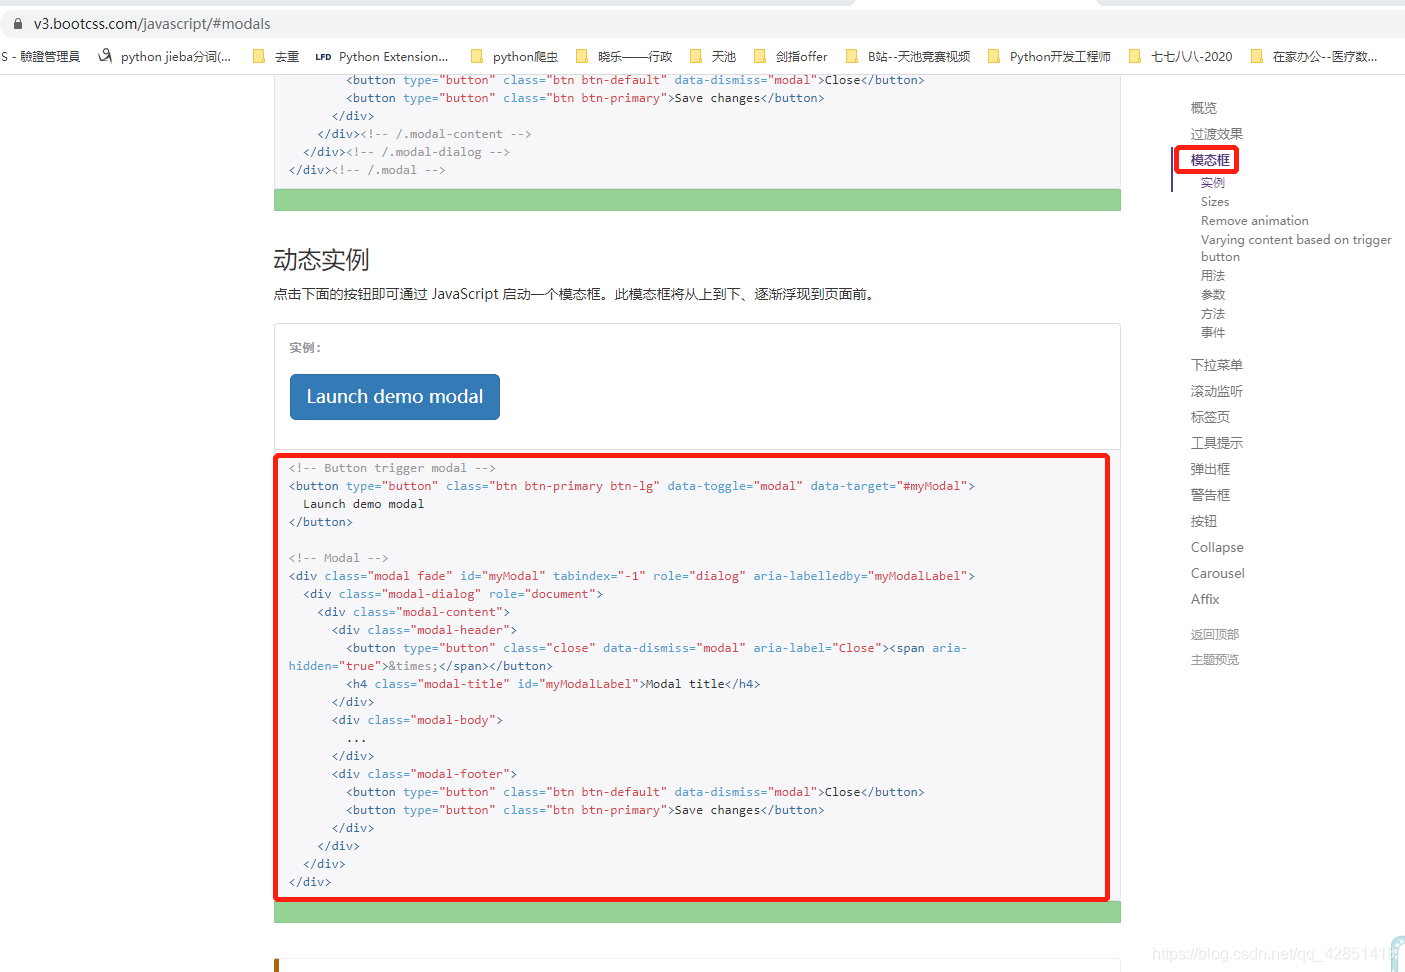Click the Button trigger modal comment line

(392, 468)
